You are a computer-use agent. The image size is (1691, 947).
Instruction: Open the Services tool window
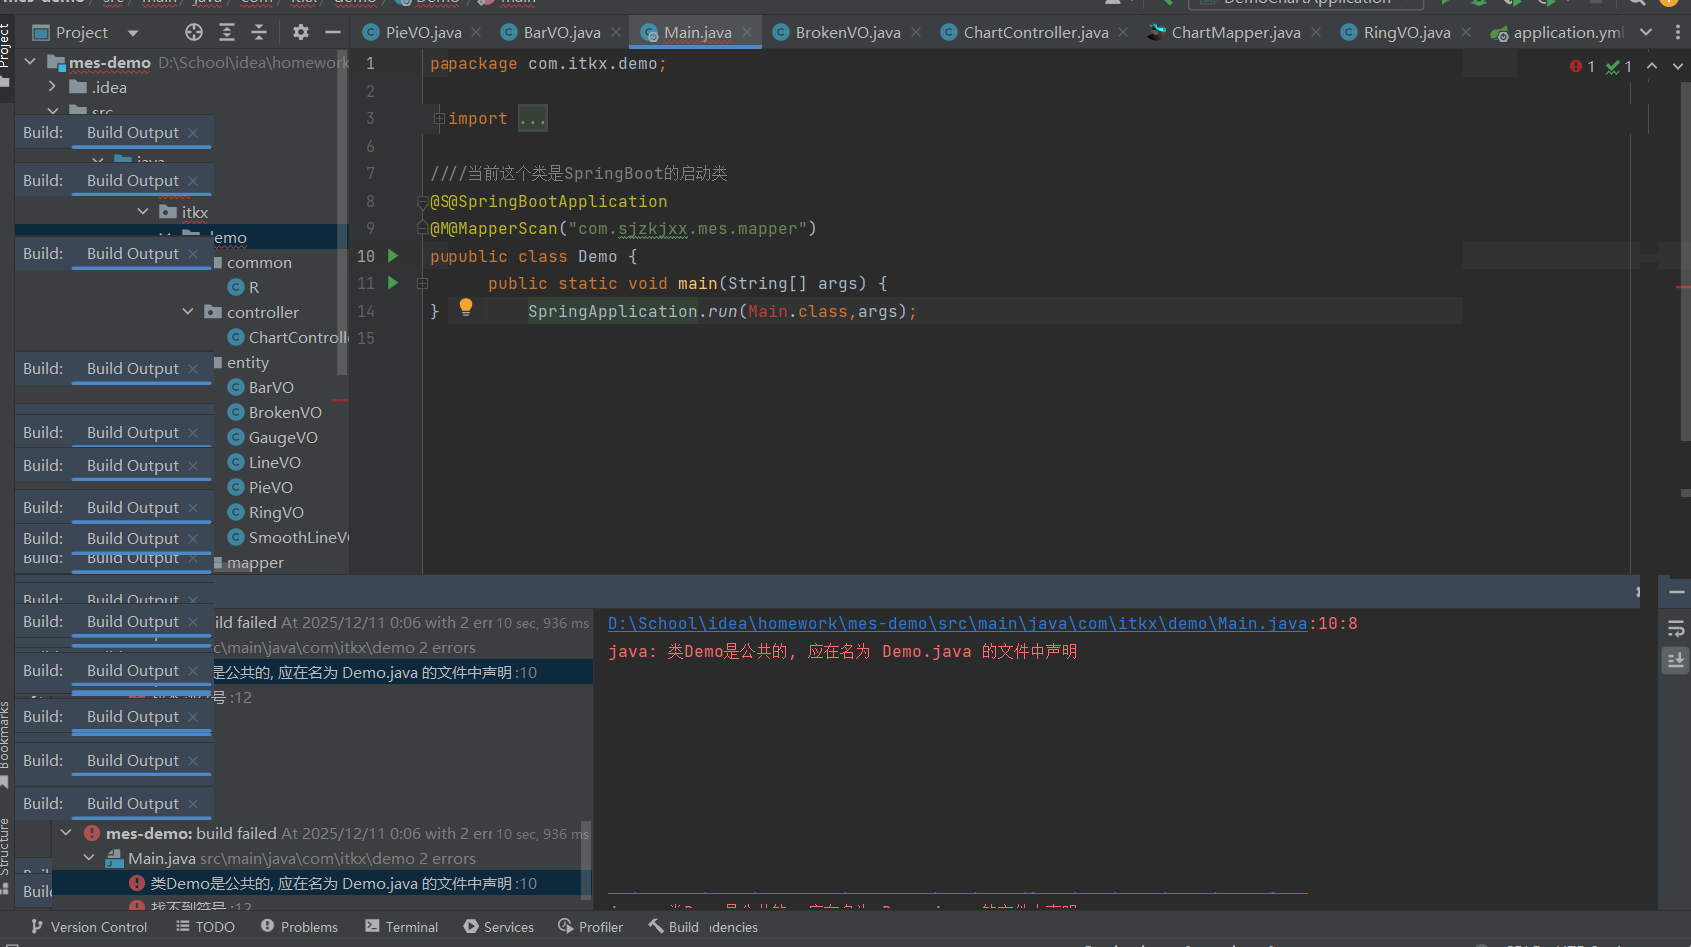[498, 927]
